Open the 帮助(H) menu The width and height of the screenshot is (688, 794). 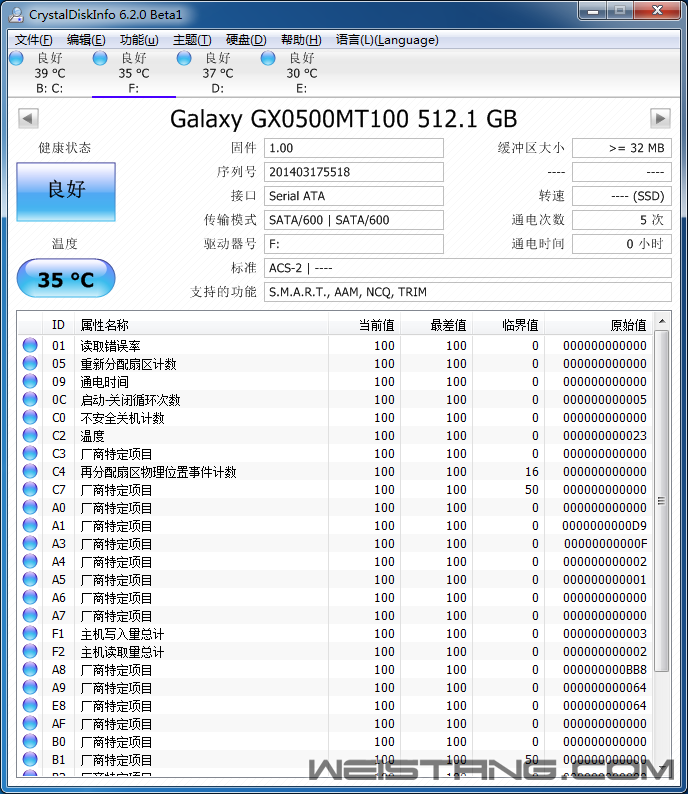coord(301,39)
